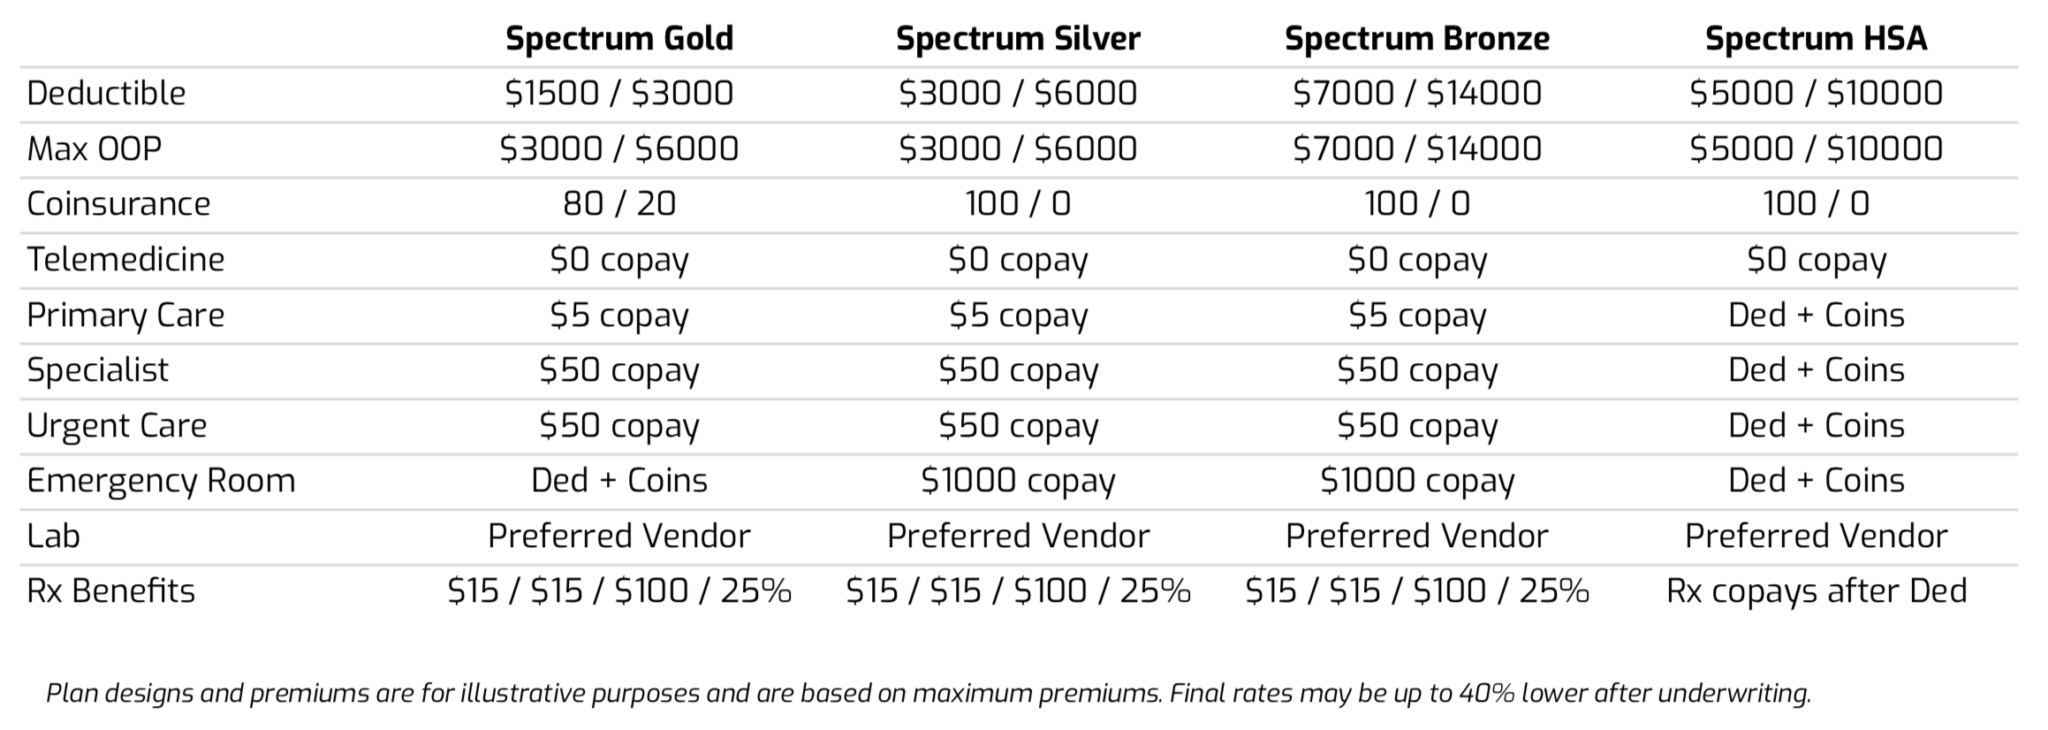Select the Primary Care row label
The image size is (2048, 730).
tap(125, 315)
